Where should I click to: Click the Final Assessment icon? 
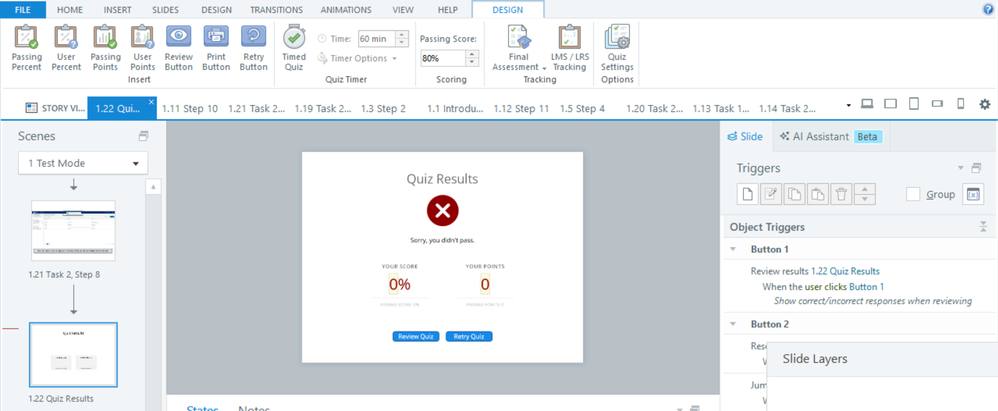pos(519,36)
